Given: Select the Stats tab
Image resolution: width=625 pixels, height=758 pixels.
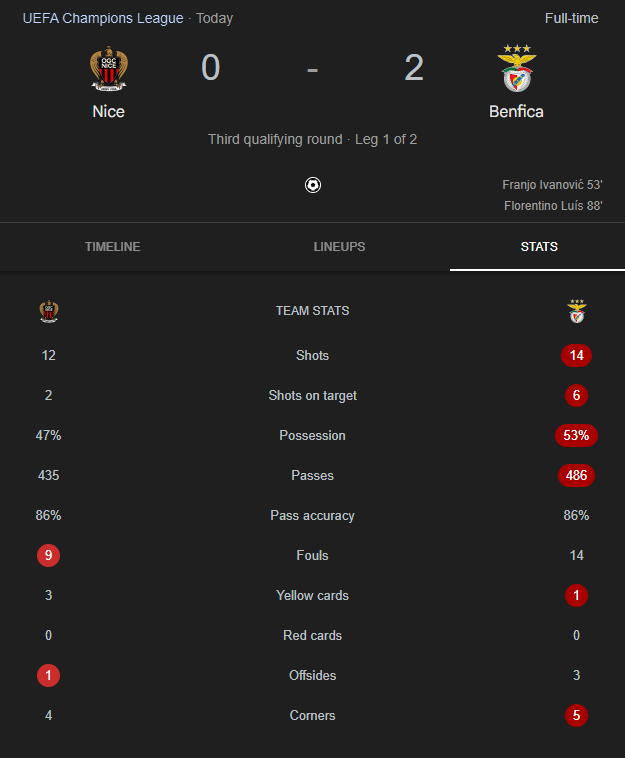Looking at the screenshot, I should click(x=539, y=247).
